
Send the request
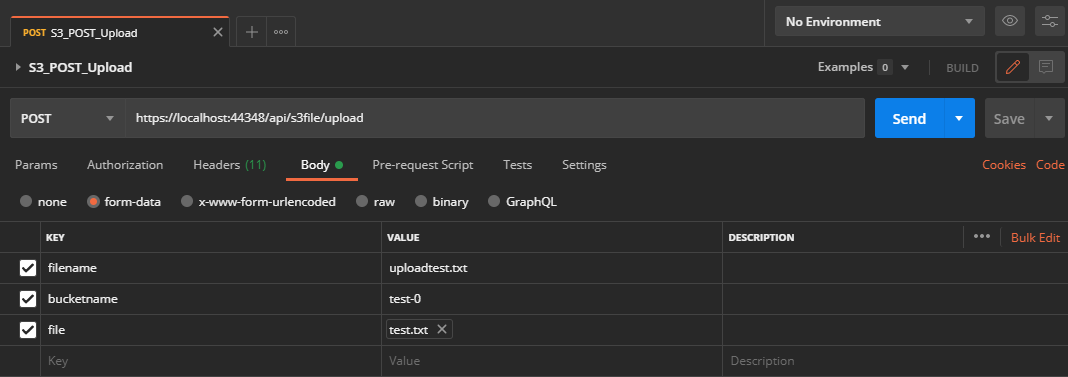tap(909, 118)
